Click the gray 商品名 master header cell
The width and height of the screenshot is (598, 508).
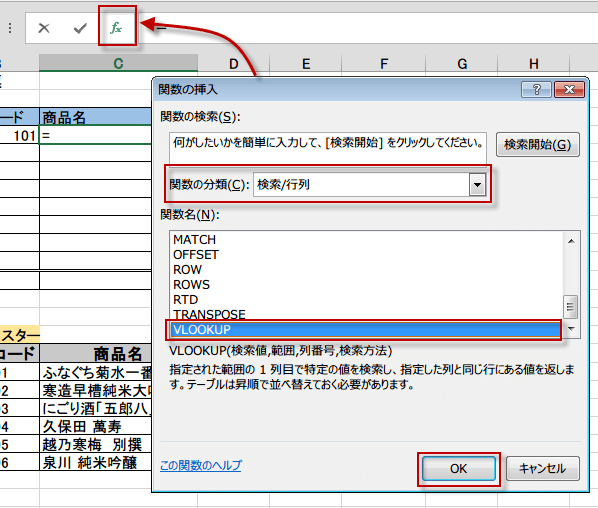click(x=96, y=354)
